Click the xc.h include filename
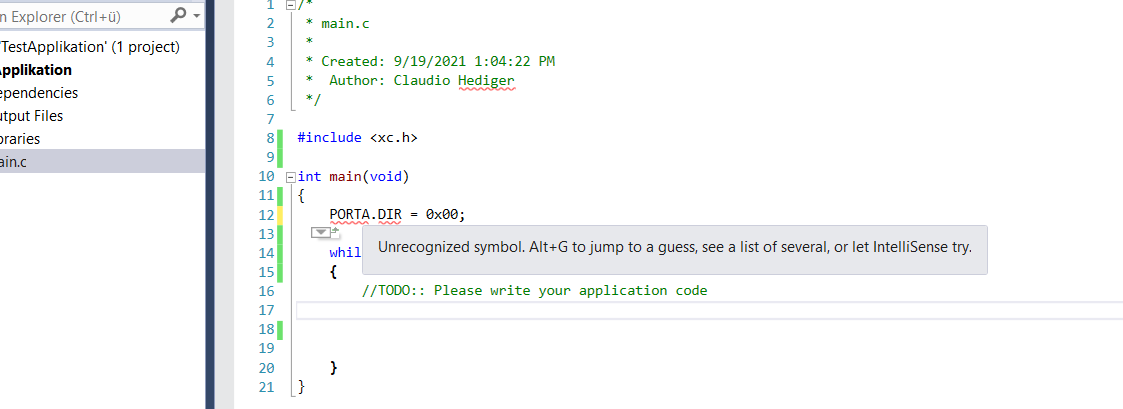This screenshot has height=409, width=1123. [394, 138]
